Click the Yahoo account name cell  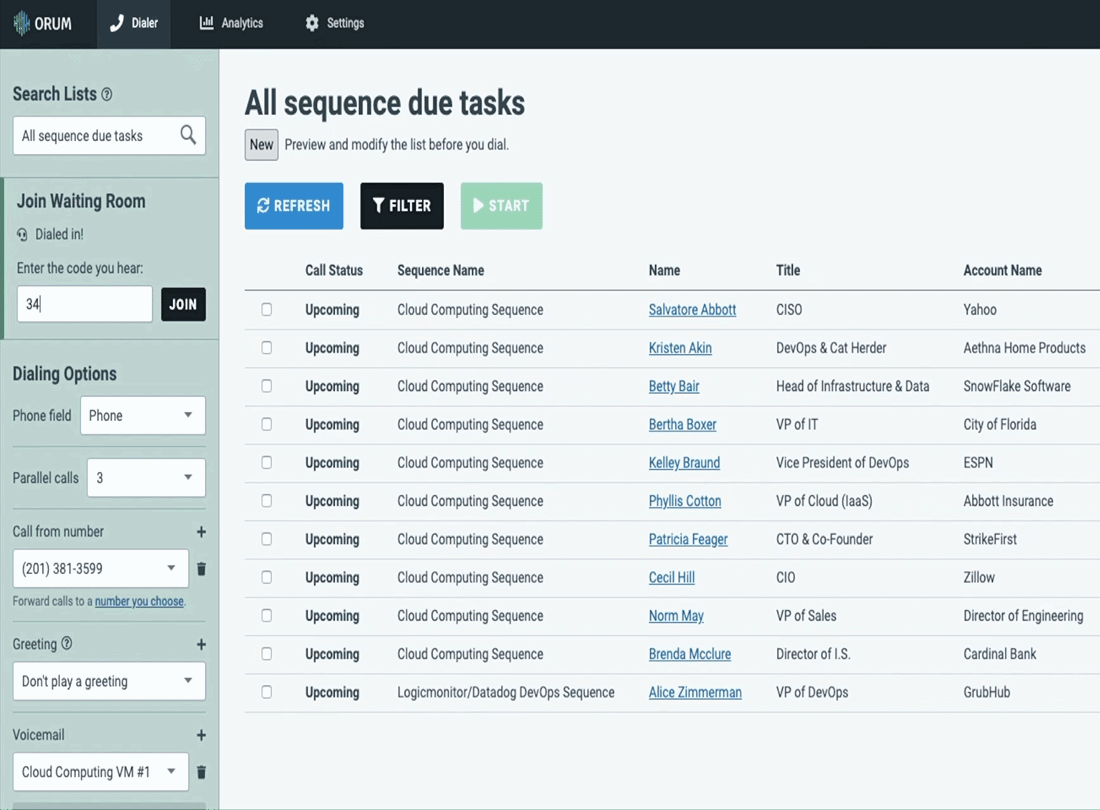click(980, 309)
